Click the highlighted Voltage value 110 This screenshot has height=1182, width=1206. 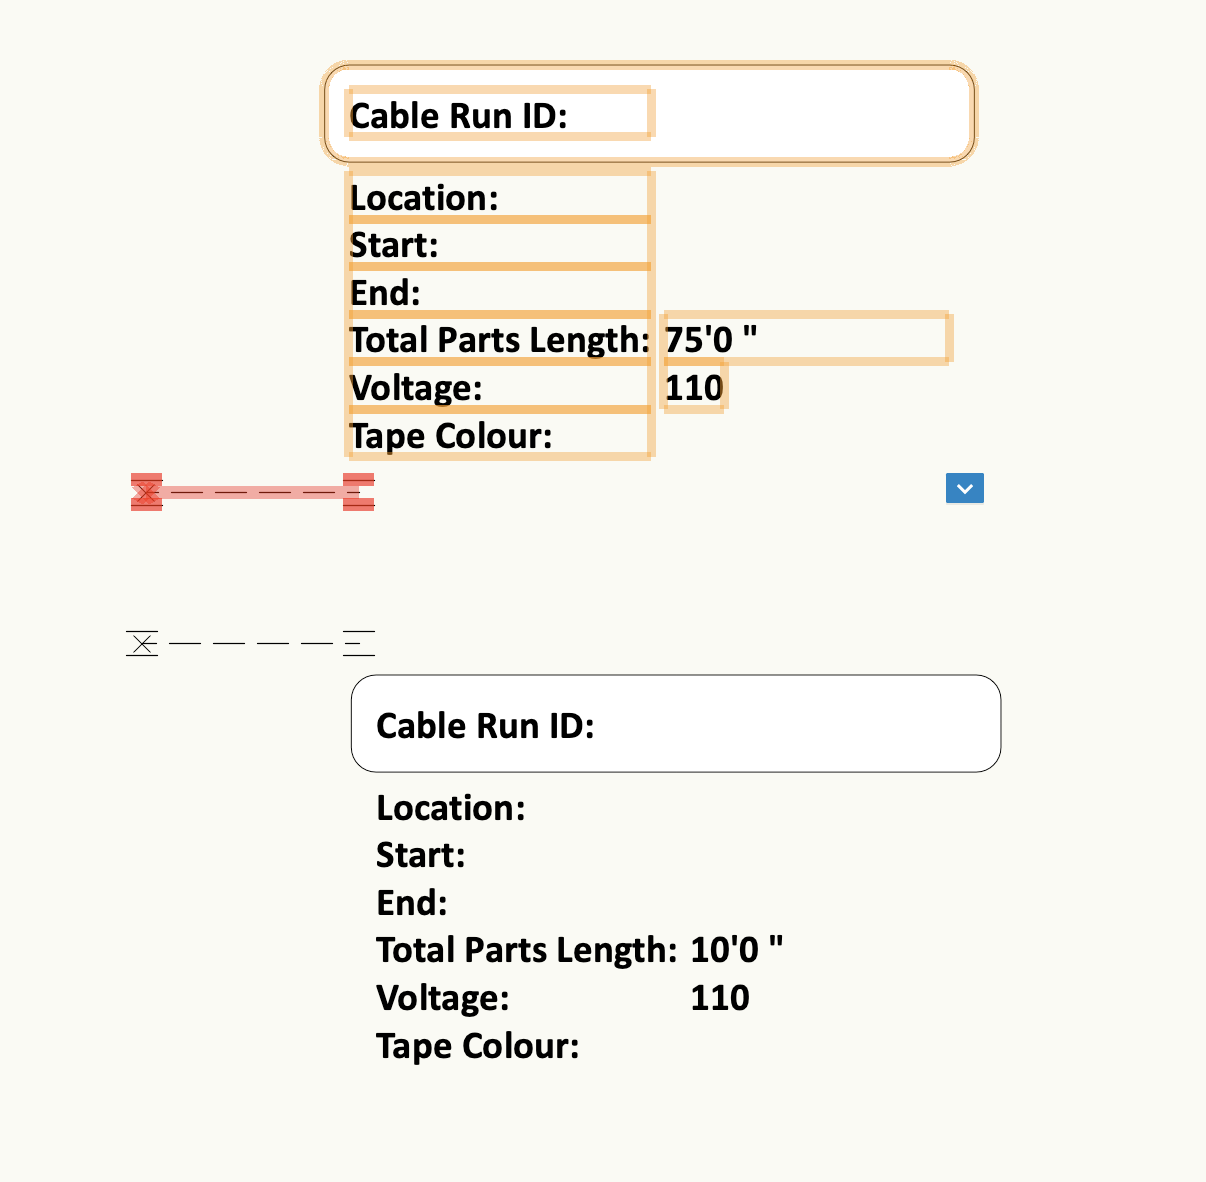pos(694,387)
